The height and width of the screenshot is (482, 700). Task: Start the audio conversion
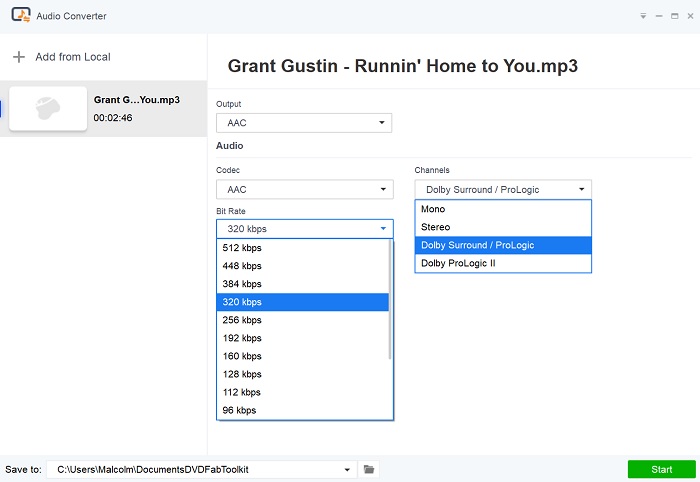[x=661, y=470]
